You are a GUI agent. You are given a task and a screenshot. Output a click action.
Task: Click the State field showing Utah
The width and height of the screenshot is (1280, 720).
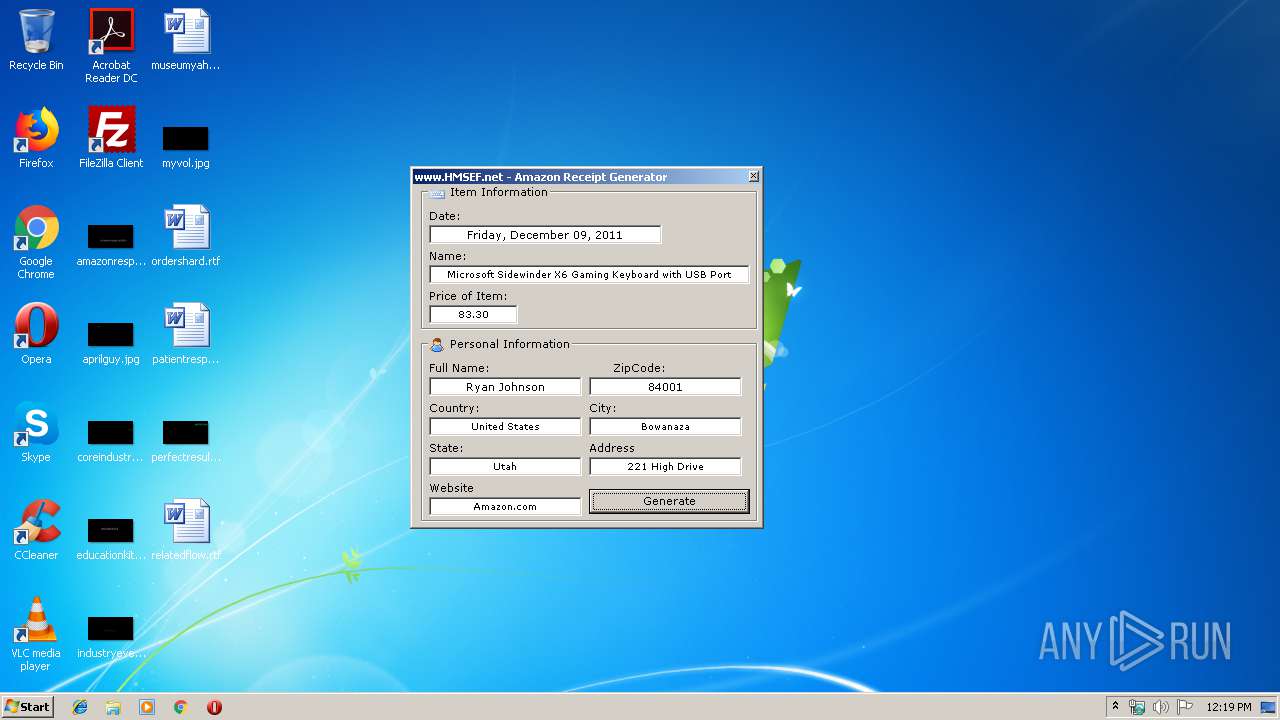coord(505,466)
